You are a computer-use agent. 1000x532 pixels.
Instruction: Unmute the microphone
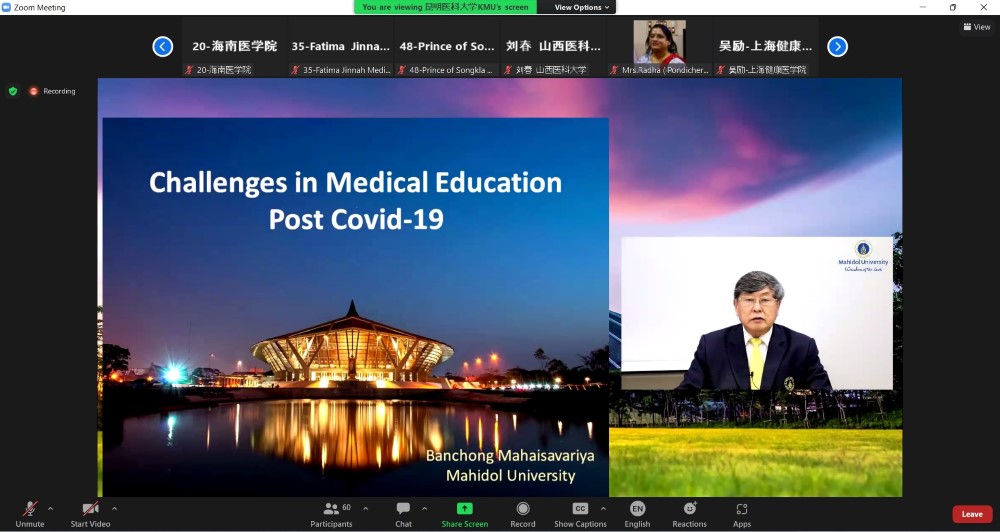coord(30,514)
